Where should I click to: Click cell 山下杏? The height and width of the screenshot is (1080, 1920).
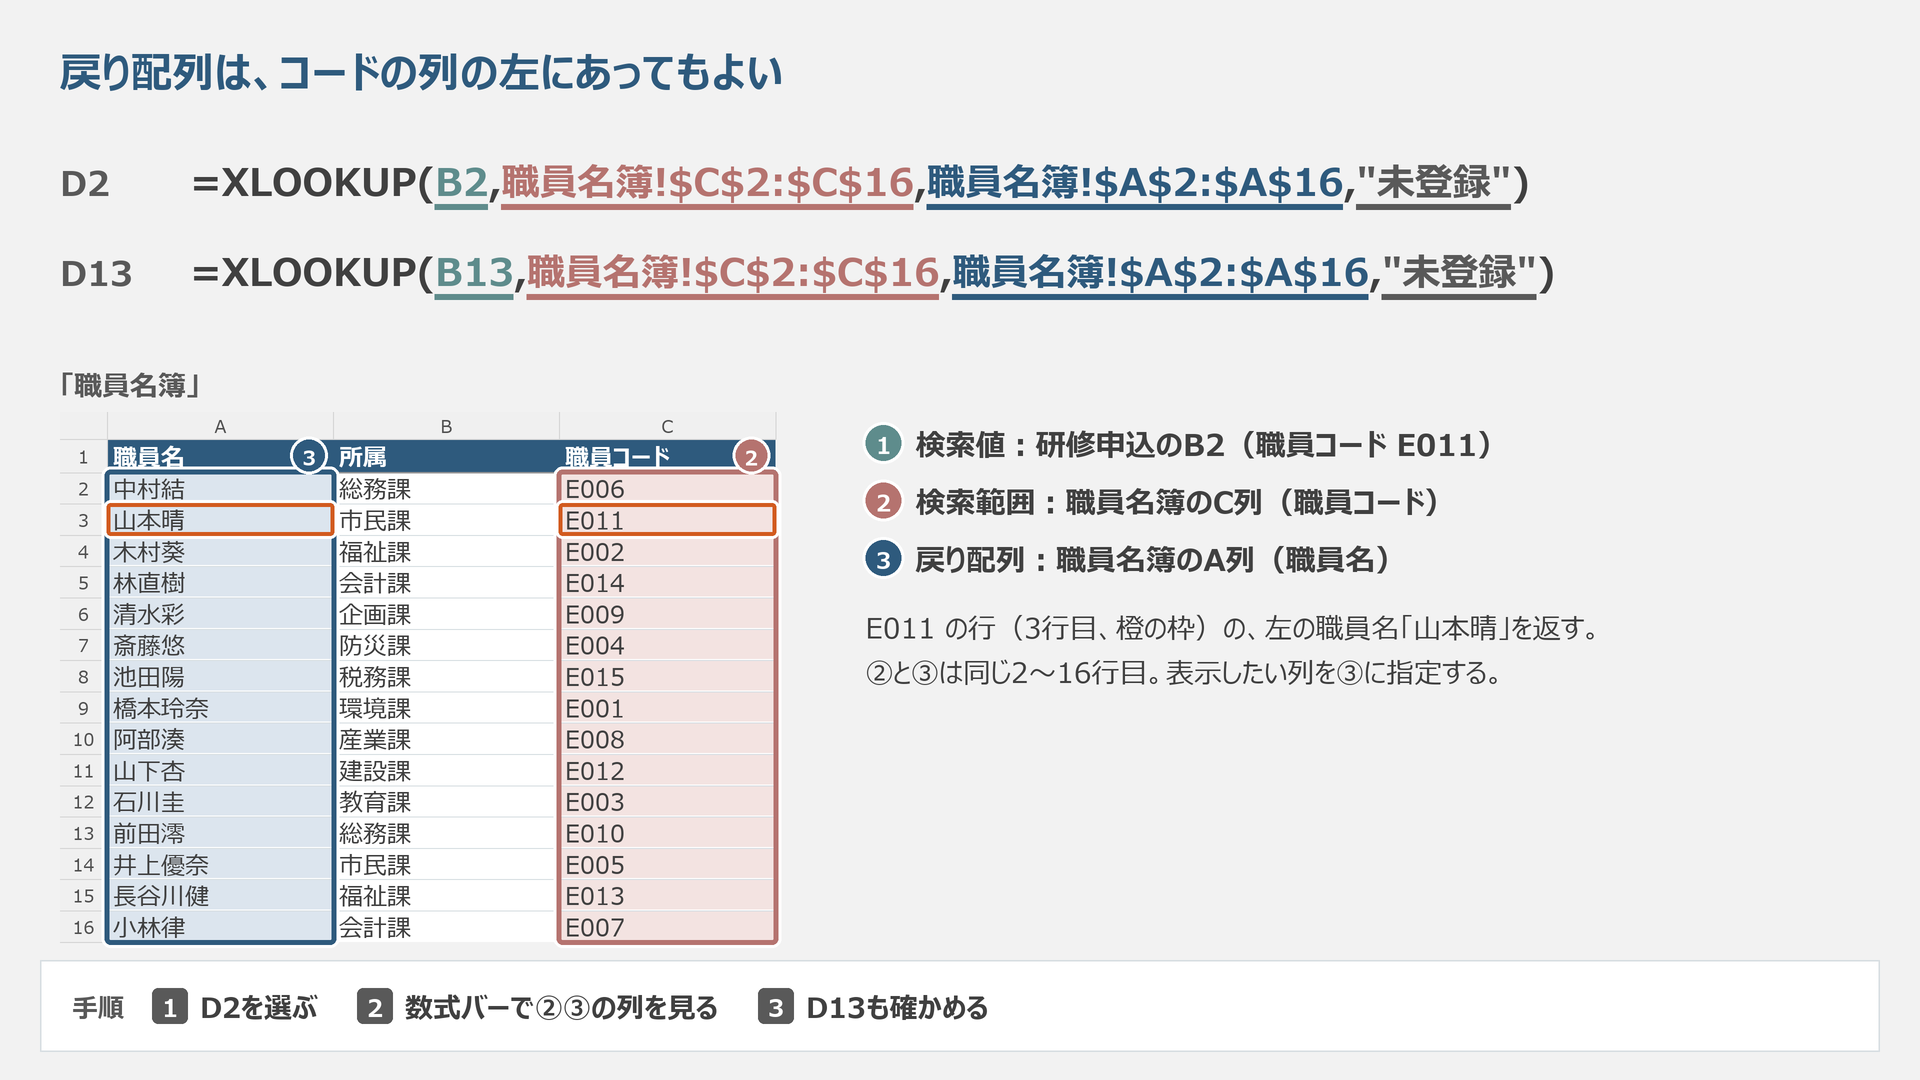[x=220, y=771]
